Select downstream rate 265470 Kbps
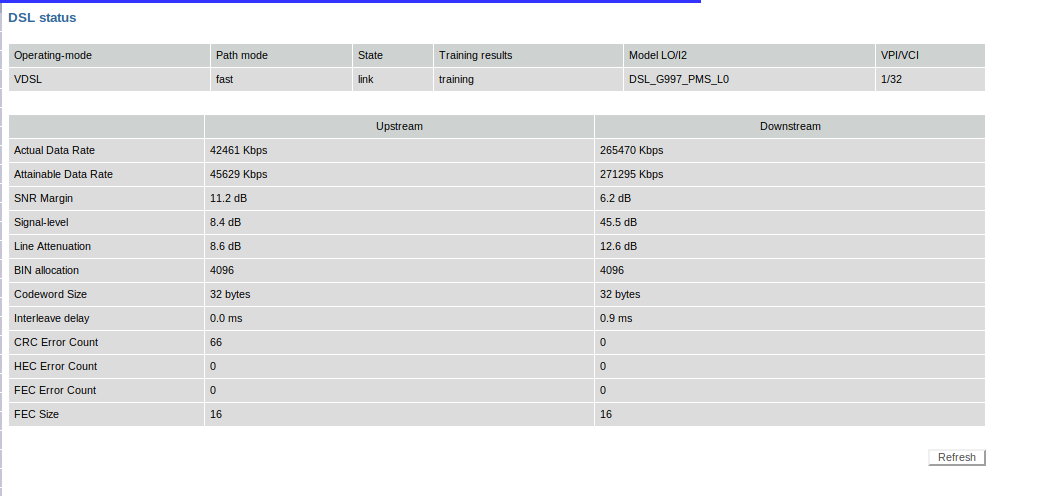This screenshot has height=496, width=1041. (x=631, y=150)
